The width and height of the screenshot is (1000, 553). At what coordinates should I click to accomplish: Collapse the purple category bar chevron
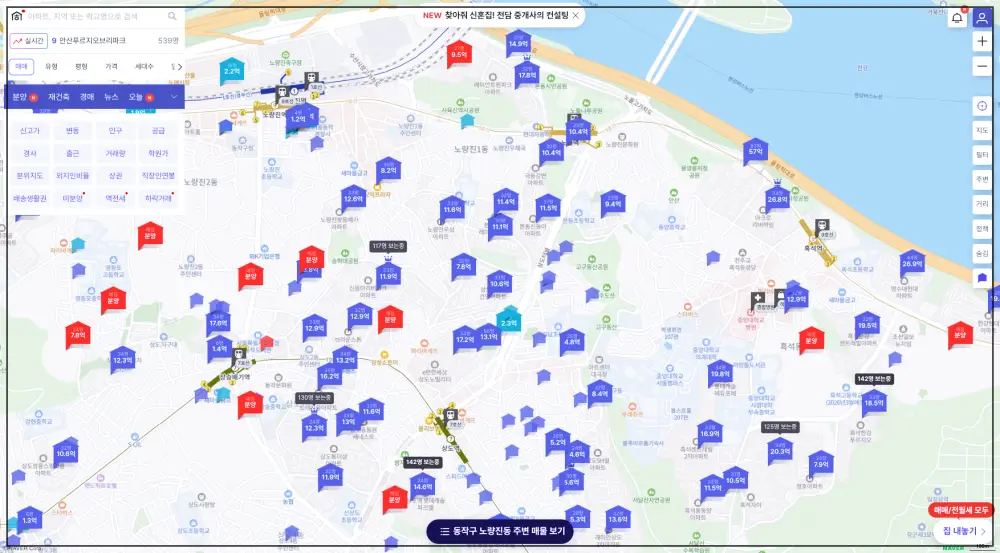click(x=173, y=97)
